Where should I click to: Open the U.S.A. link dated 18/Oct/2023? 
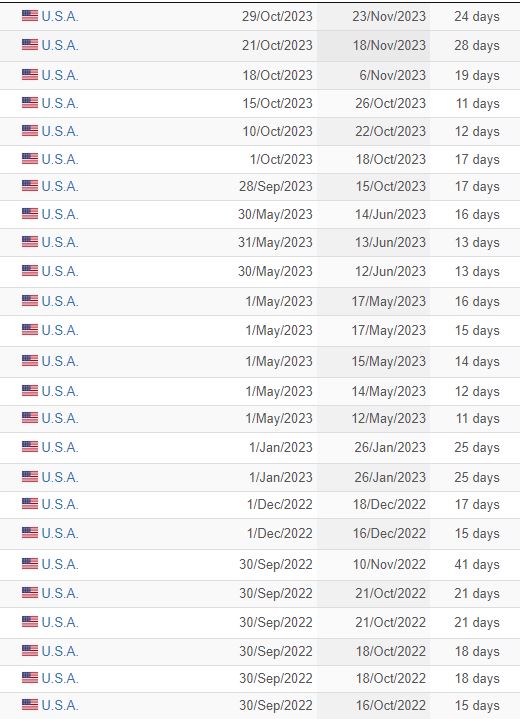(60, 75)
